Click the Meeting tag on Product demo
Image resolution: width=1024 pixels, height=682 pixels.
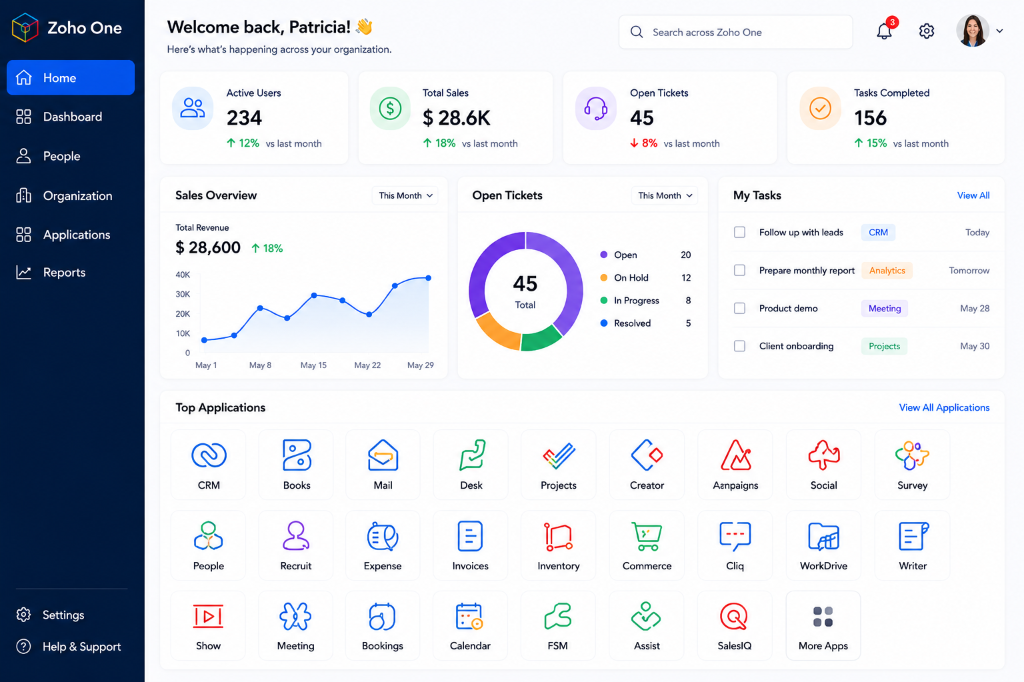click(x=884, y=308)
